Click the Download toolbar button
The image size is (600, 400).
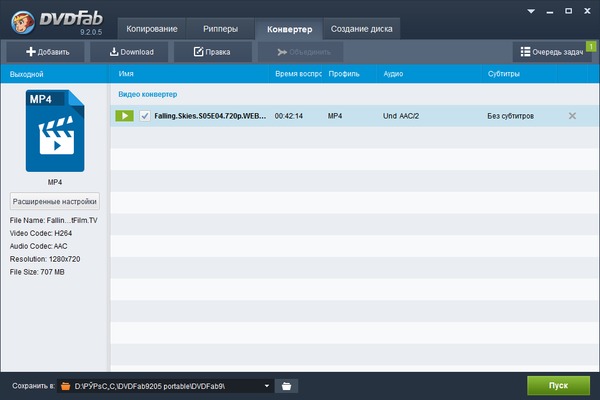(132, 51)
